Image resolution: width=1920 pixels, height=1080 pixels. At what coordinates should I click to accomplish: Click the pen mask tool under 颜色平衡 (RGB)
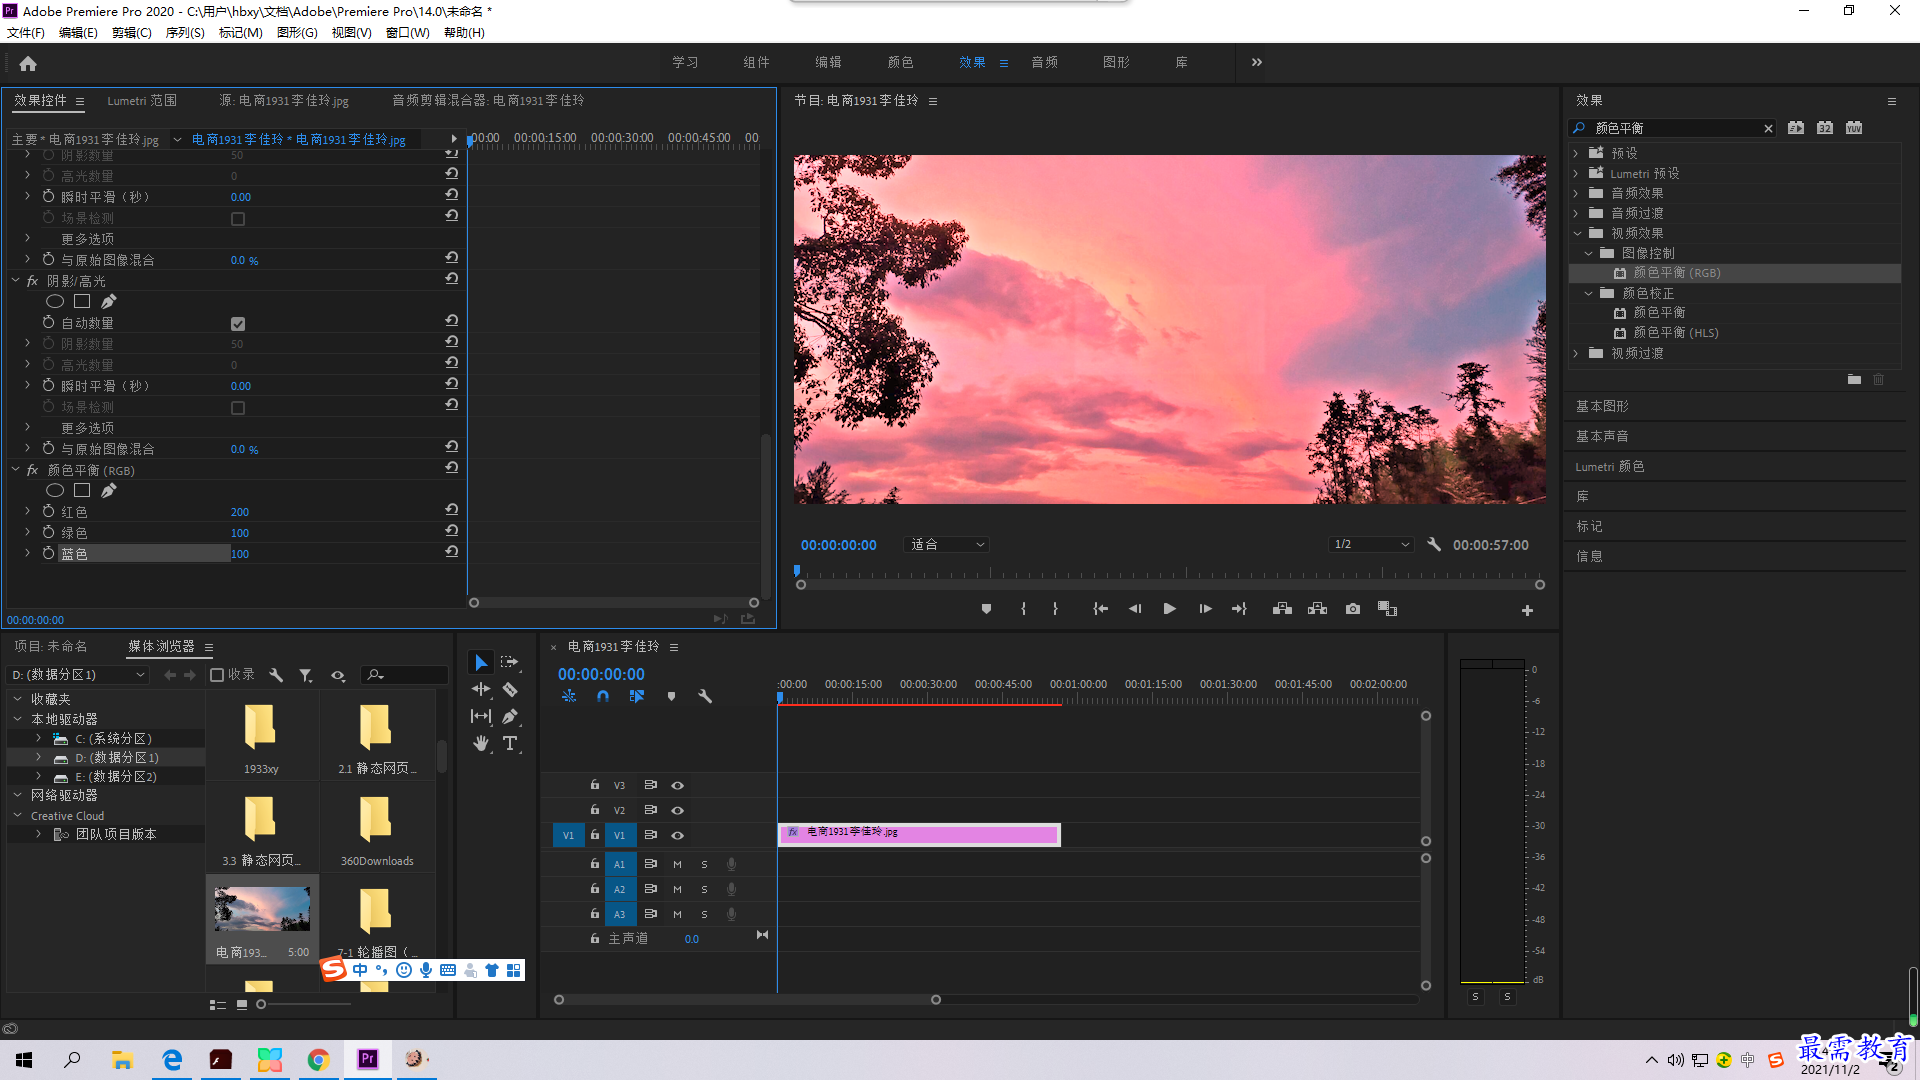pos(108,490)
